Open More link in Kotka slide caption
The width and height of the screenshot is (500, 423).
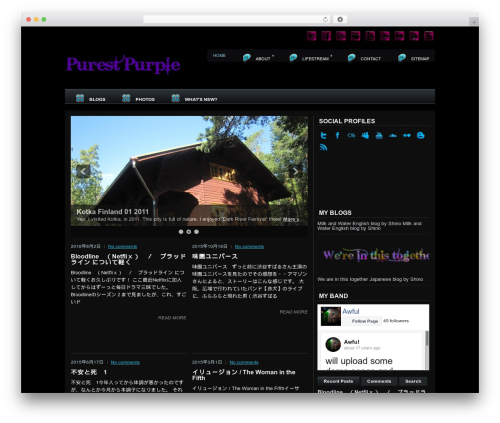(x=290, y=219)
